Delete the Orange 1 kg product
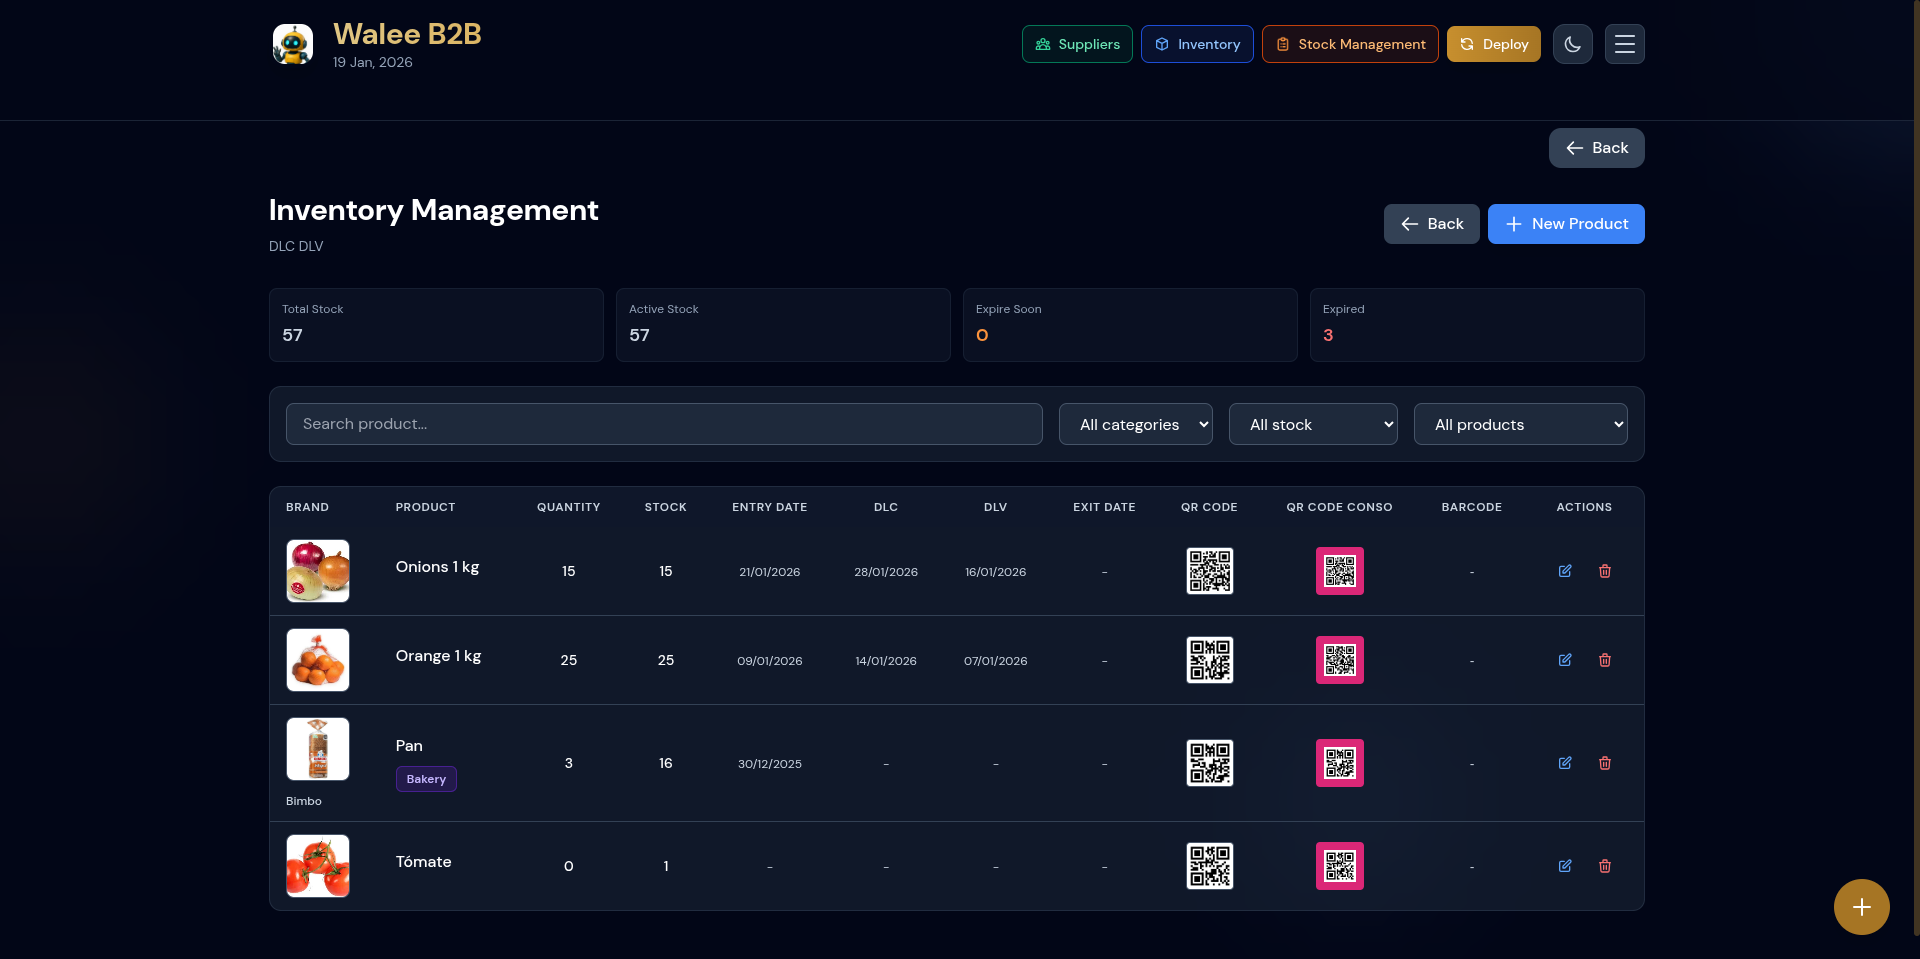 pos(1605,660)
